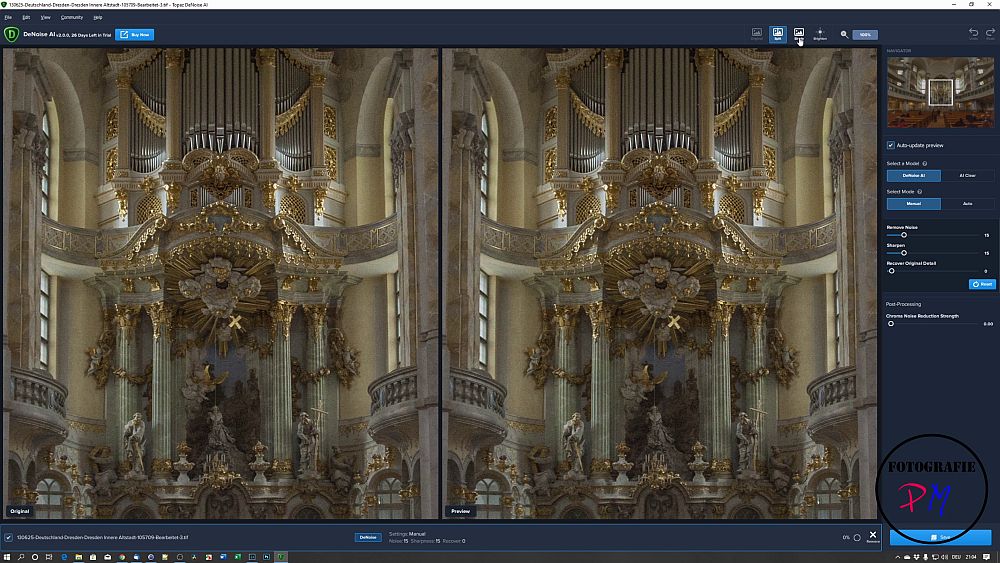Open File Explorer from taskbar
This screenshot has height=563, width=1000.
tap(79, 557)
